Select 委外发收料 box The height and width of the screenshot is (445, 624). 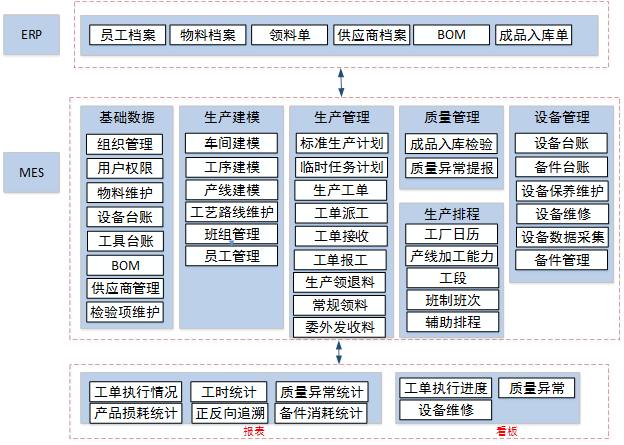click(341, 327)
